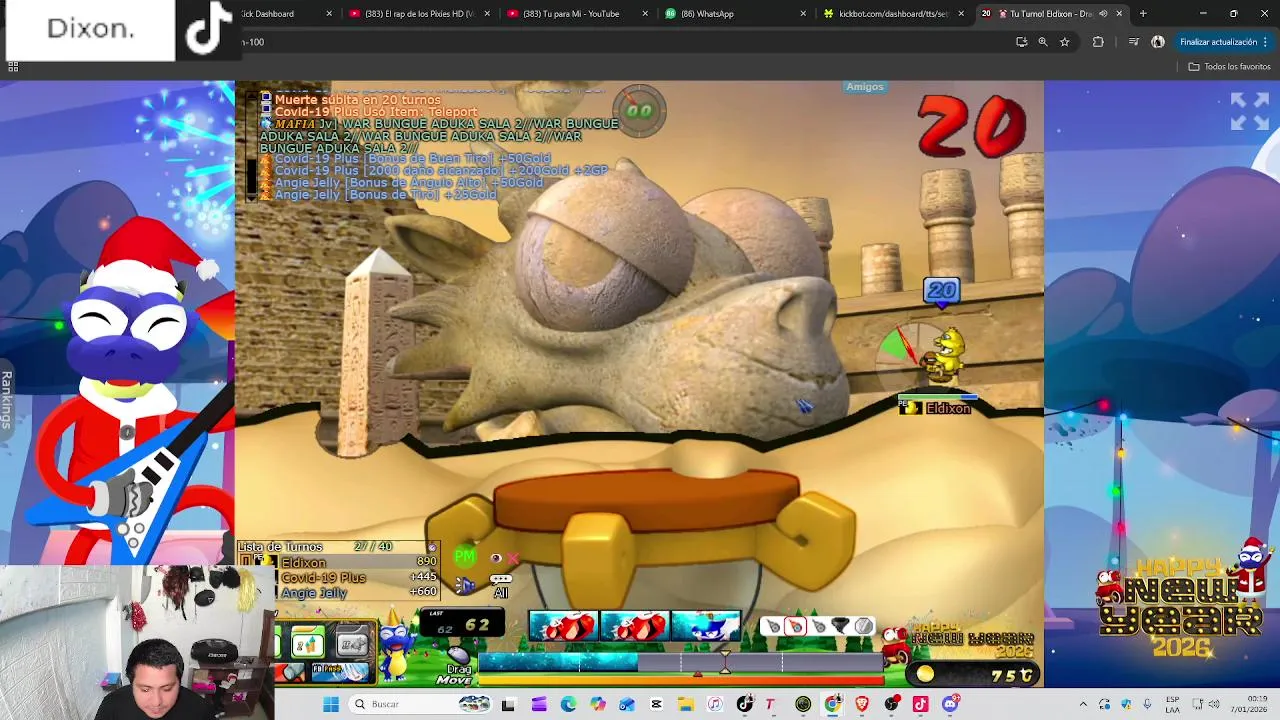
Task: Open Brave browser from the taskbar
Action: (862, 705)
